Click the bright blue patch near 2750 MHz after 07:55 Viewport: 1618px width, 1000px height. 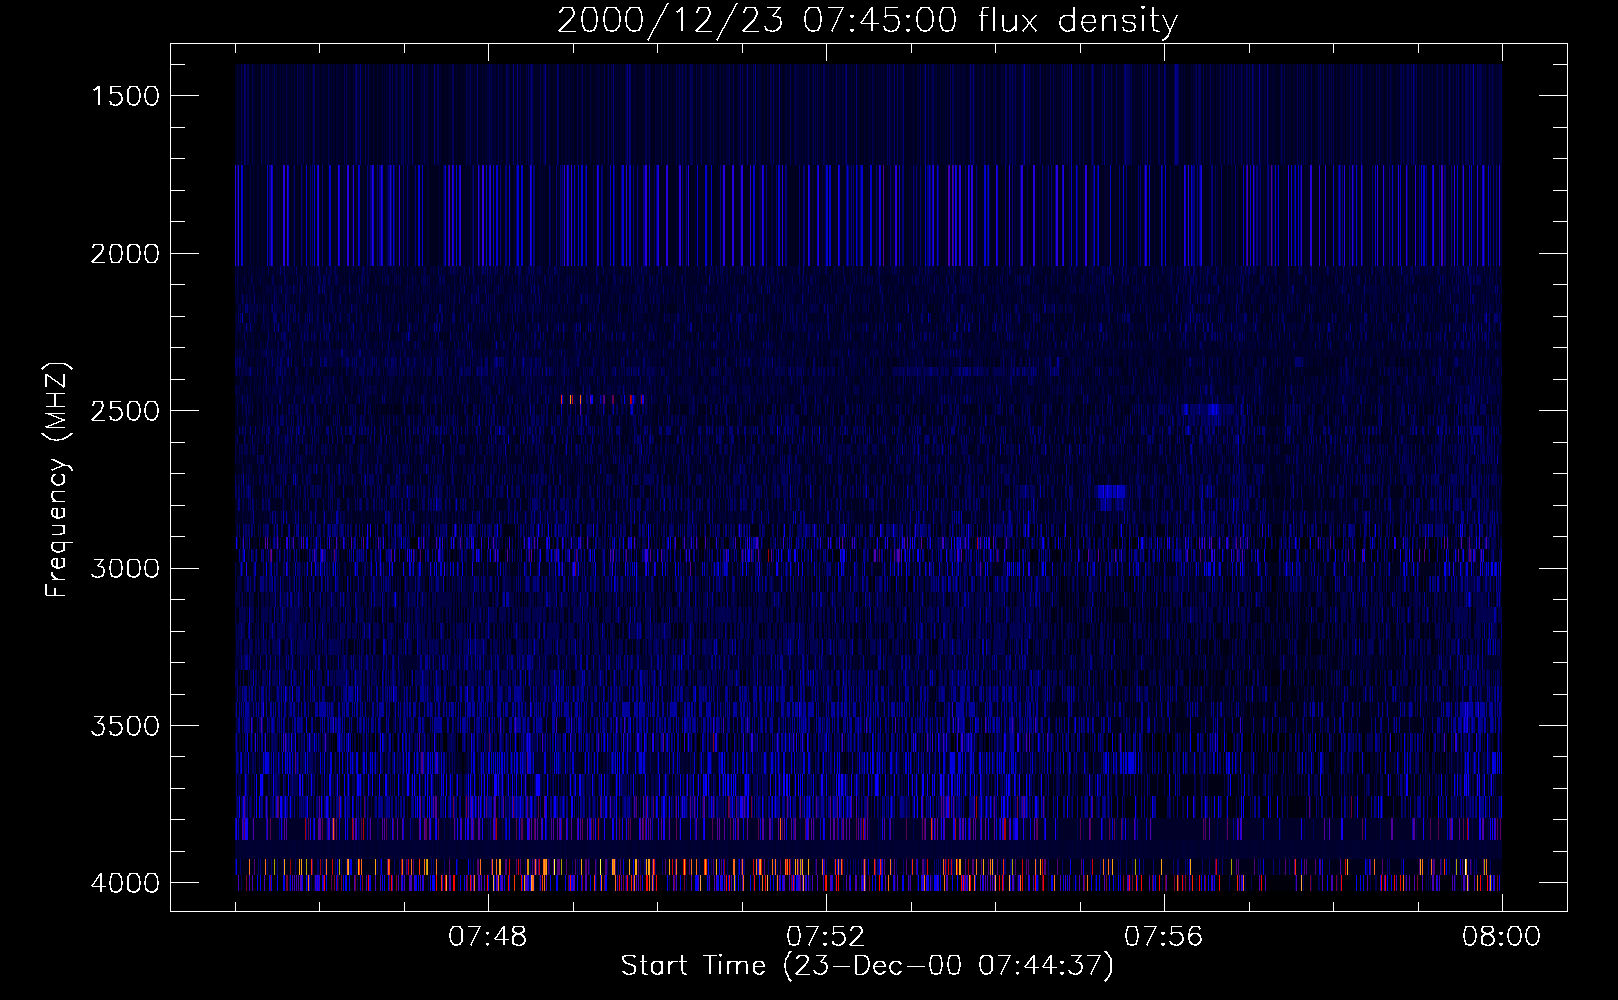pyautogui.click(x=1111, y=491)
